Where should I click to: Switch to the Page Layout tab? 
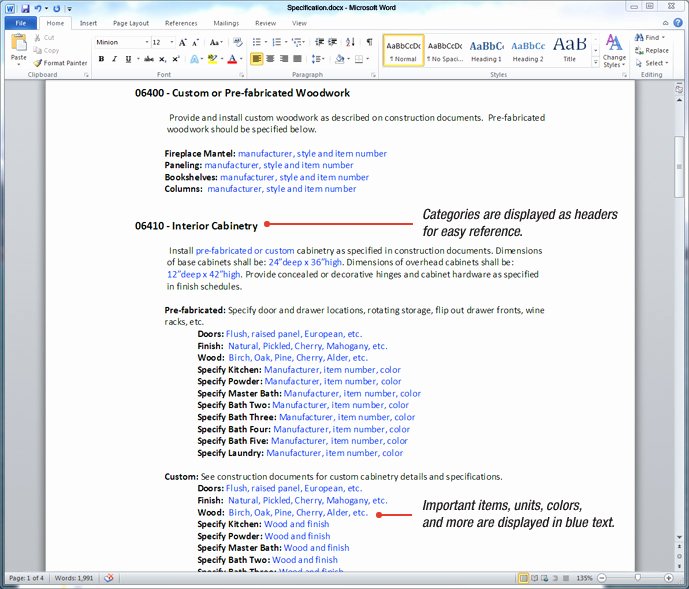tap(131, 23)
